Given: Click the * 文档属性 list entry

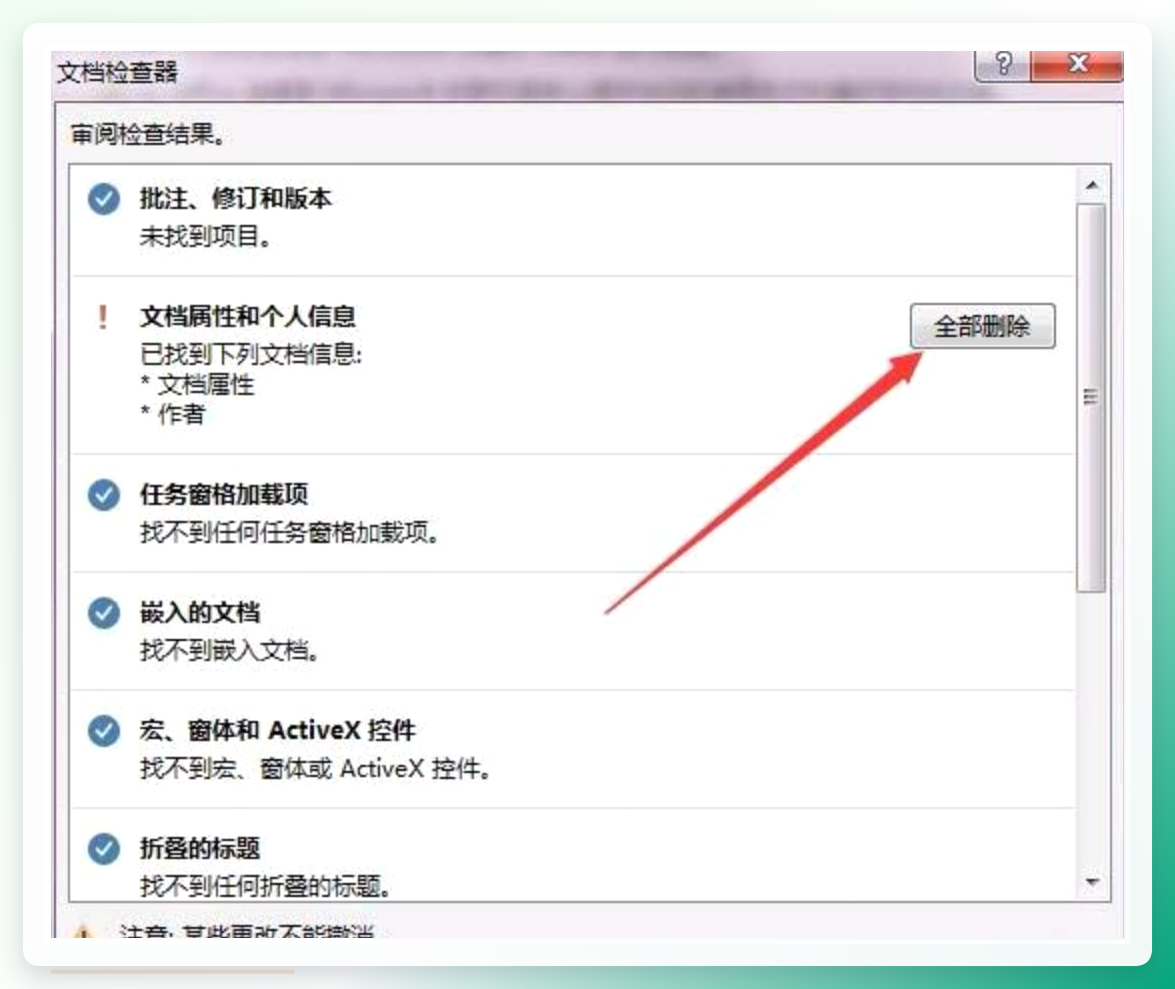Looking at the screenshot, I should tap(197, 384).
